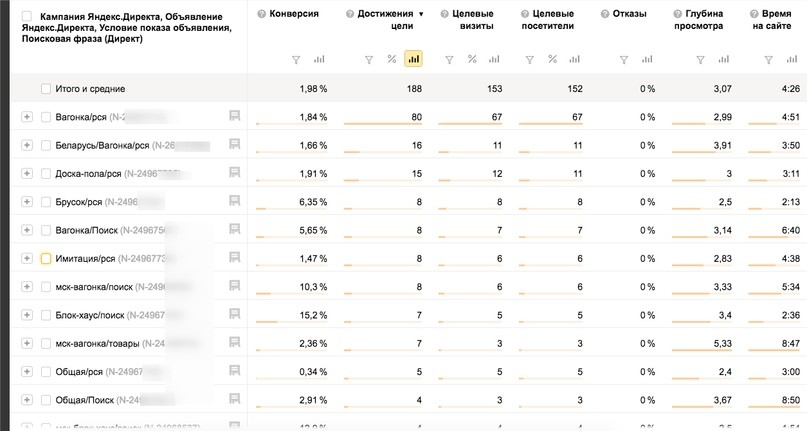Sort by the Конверсия column header
This screenshot has height=431, width=807.
(294, 14)
